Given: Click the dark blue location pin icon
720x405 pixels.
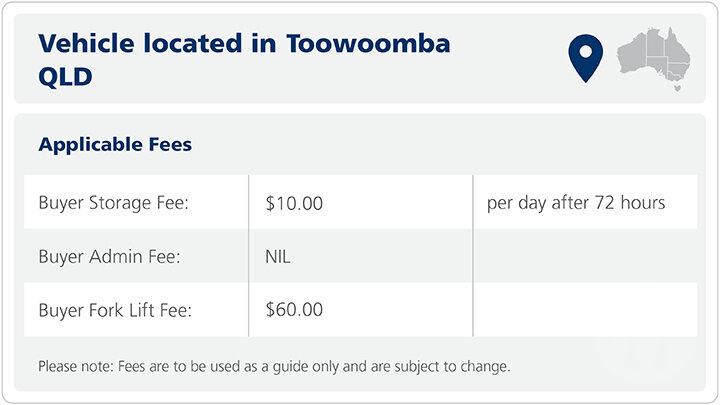Looking at the screenshot, I should (585, 57).
